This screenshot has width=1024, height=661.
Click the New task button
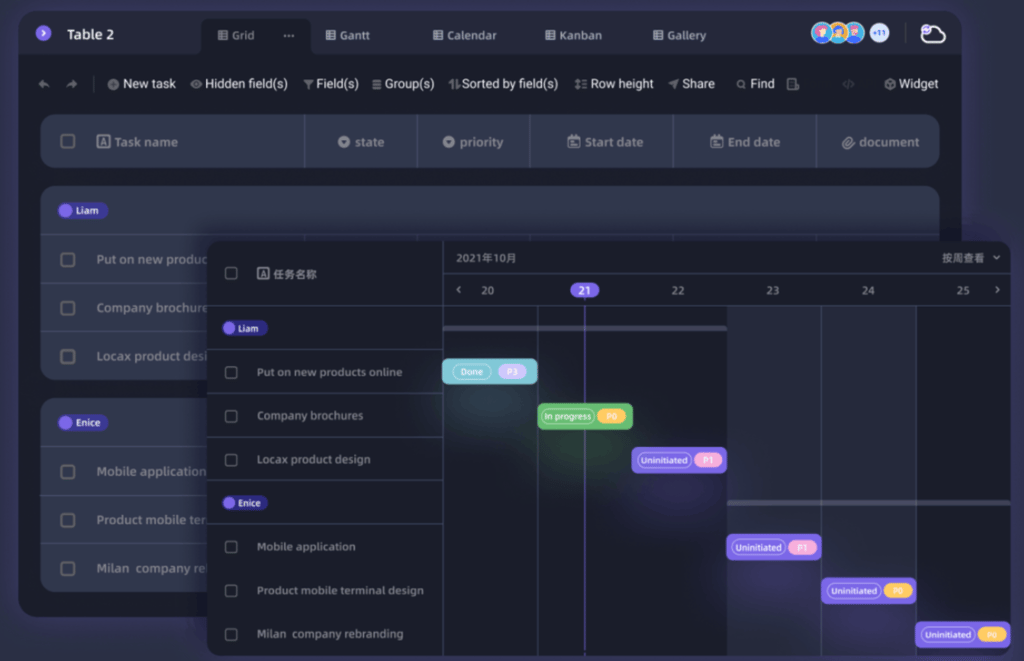(141, 84)
